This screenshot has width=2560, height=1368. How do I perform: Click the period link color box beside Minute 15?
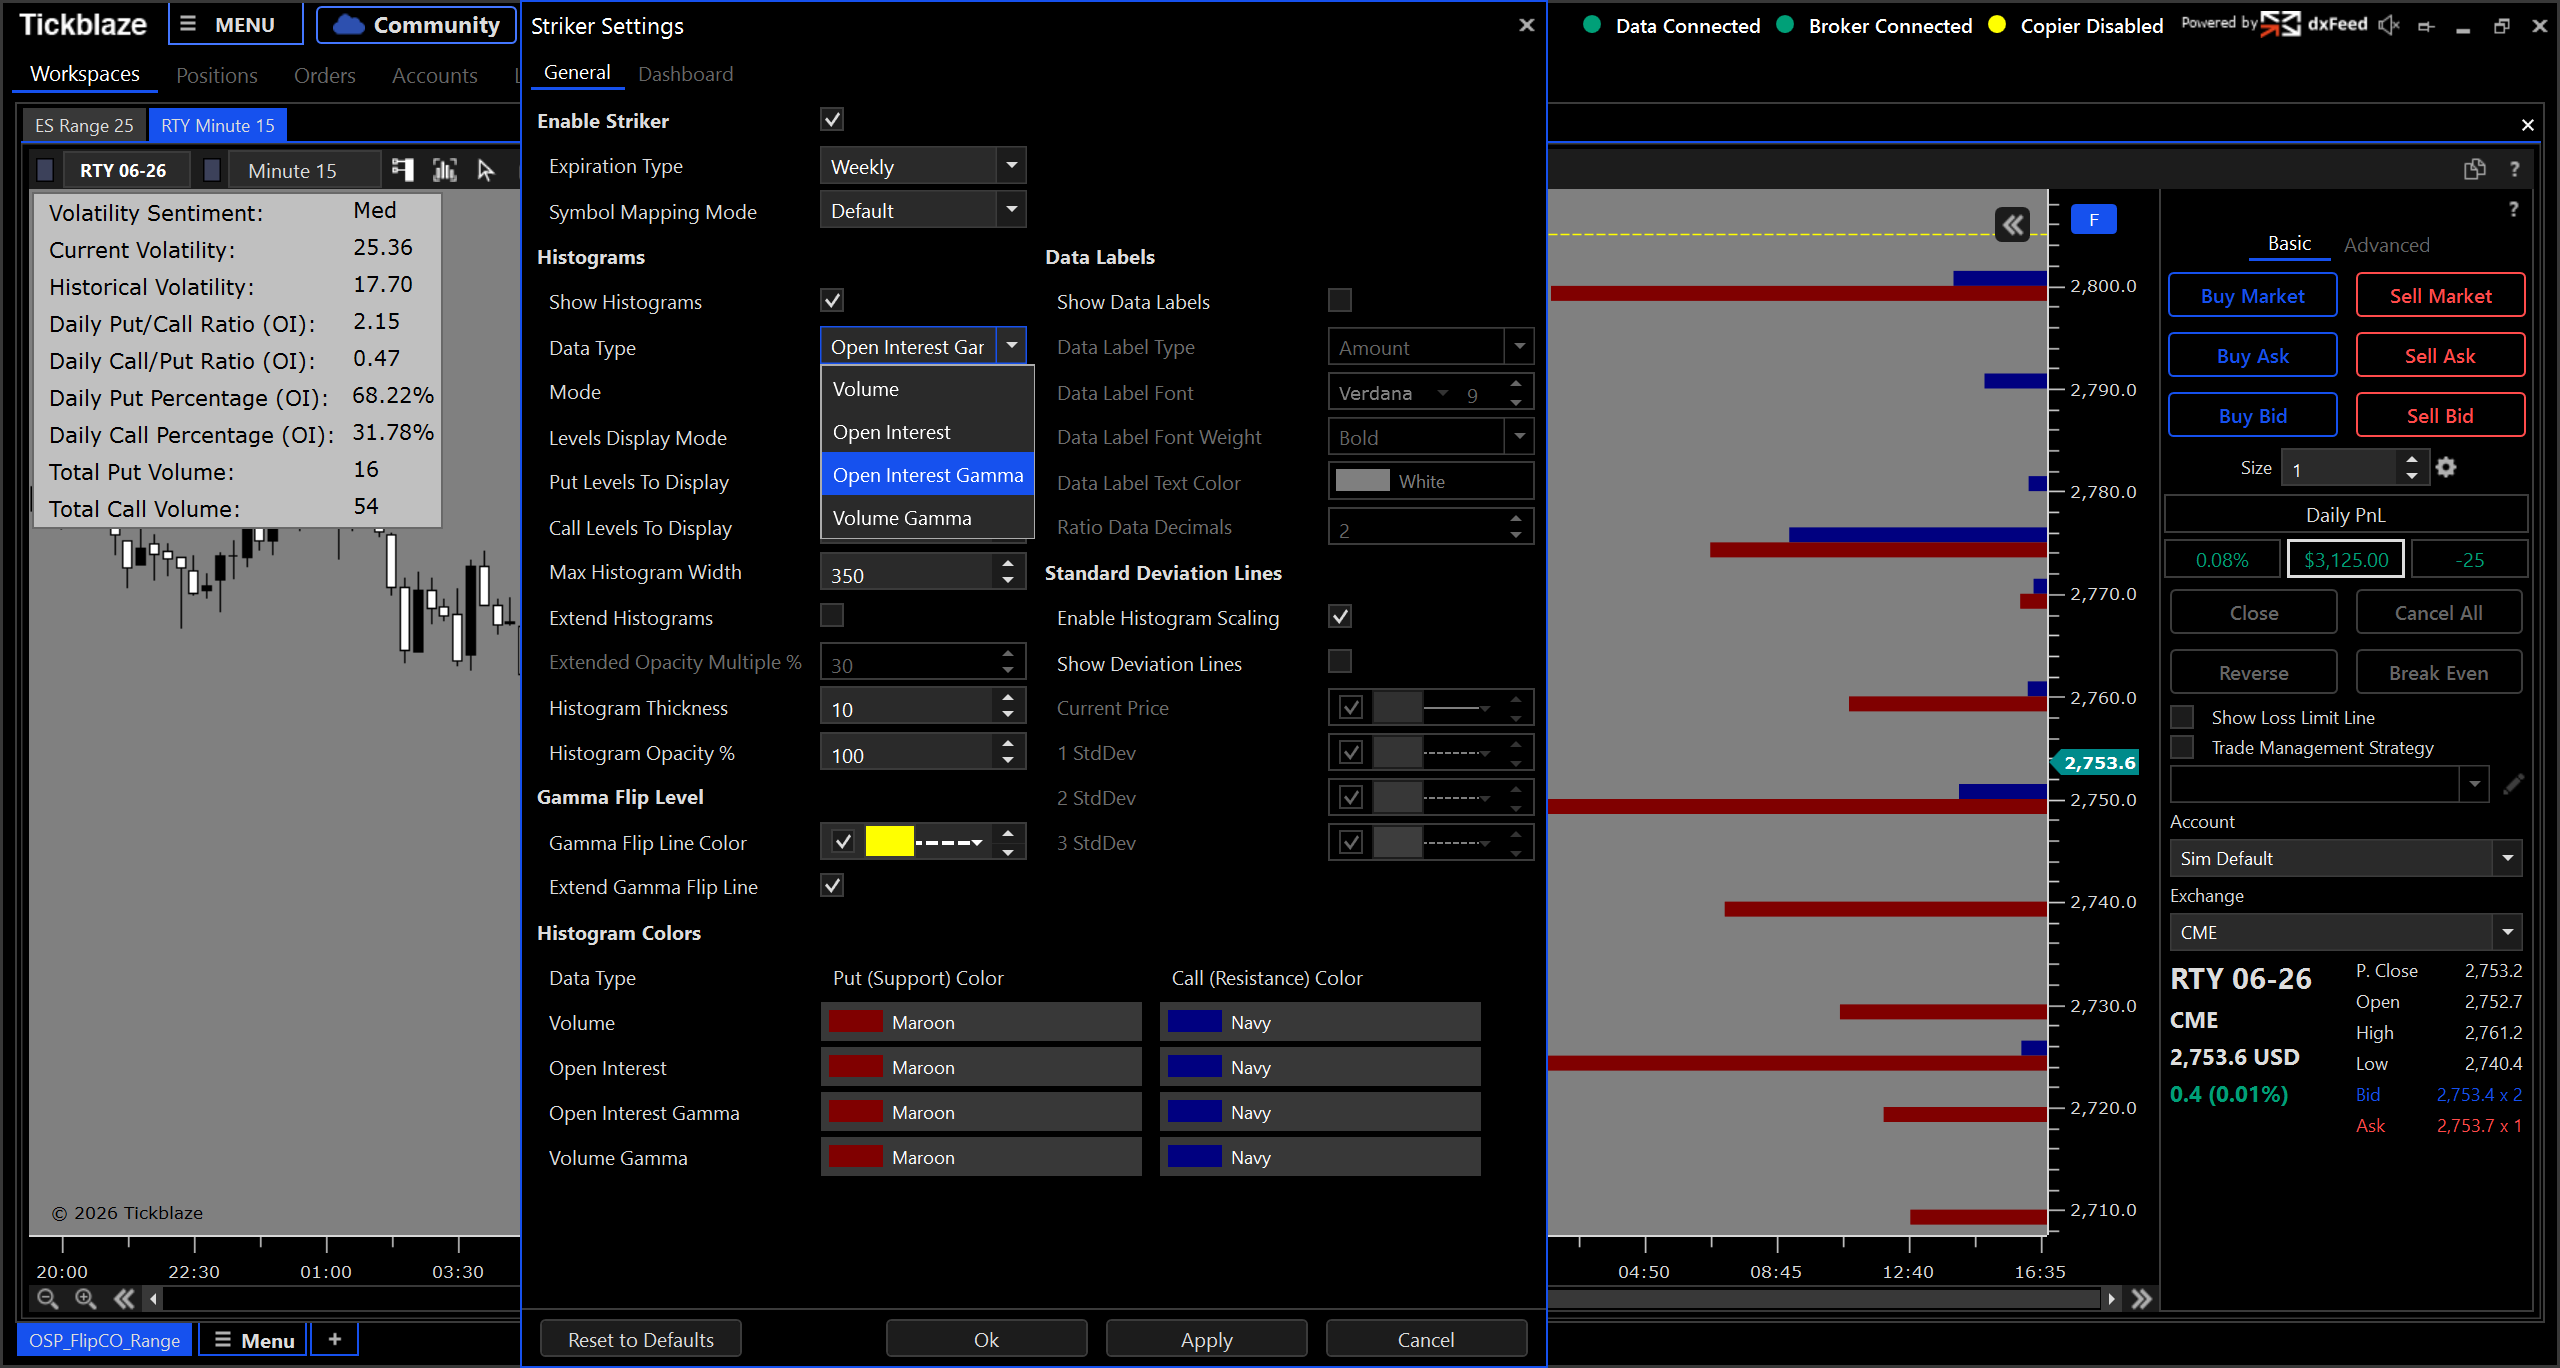pyautogui.click(x=211, y=170)
